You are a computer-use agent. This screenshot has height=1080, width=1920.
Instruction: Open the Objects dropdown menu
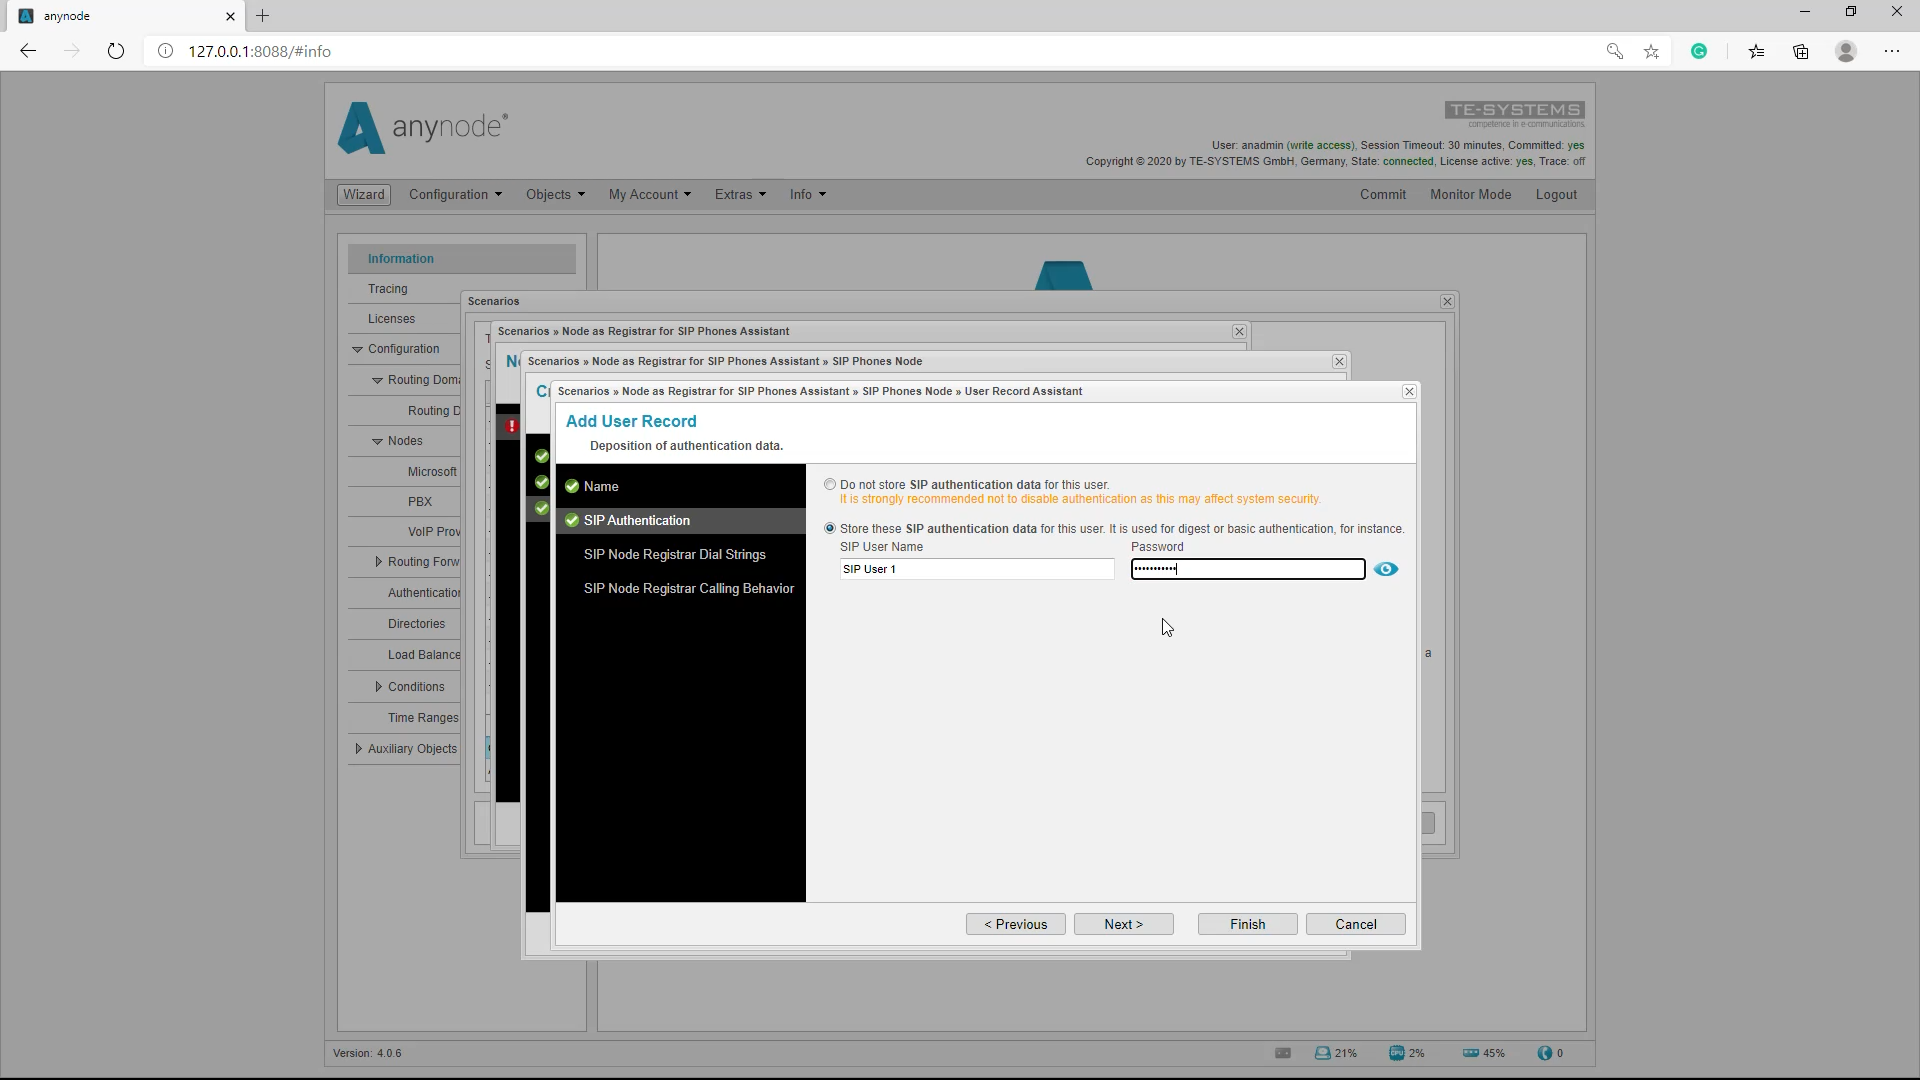coord(555,195)
